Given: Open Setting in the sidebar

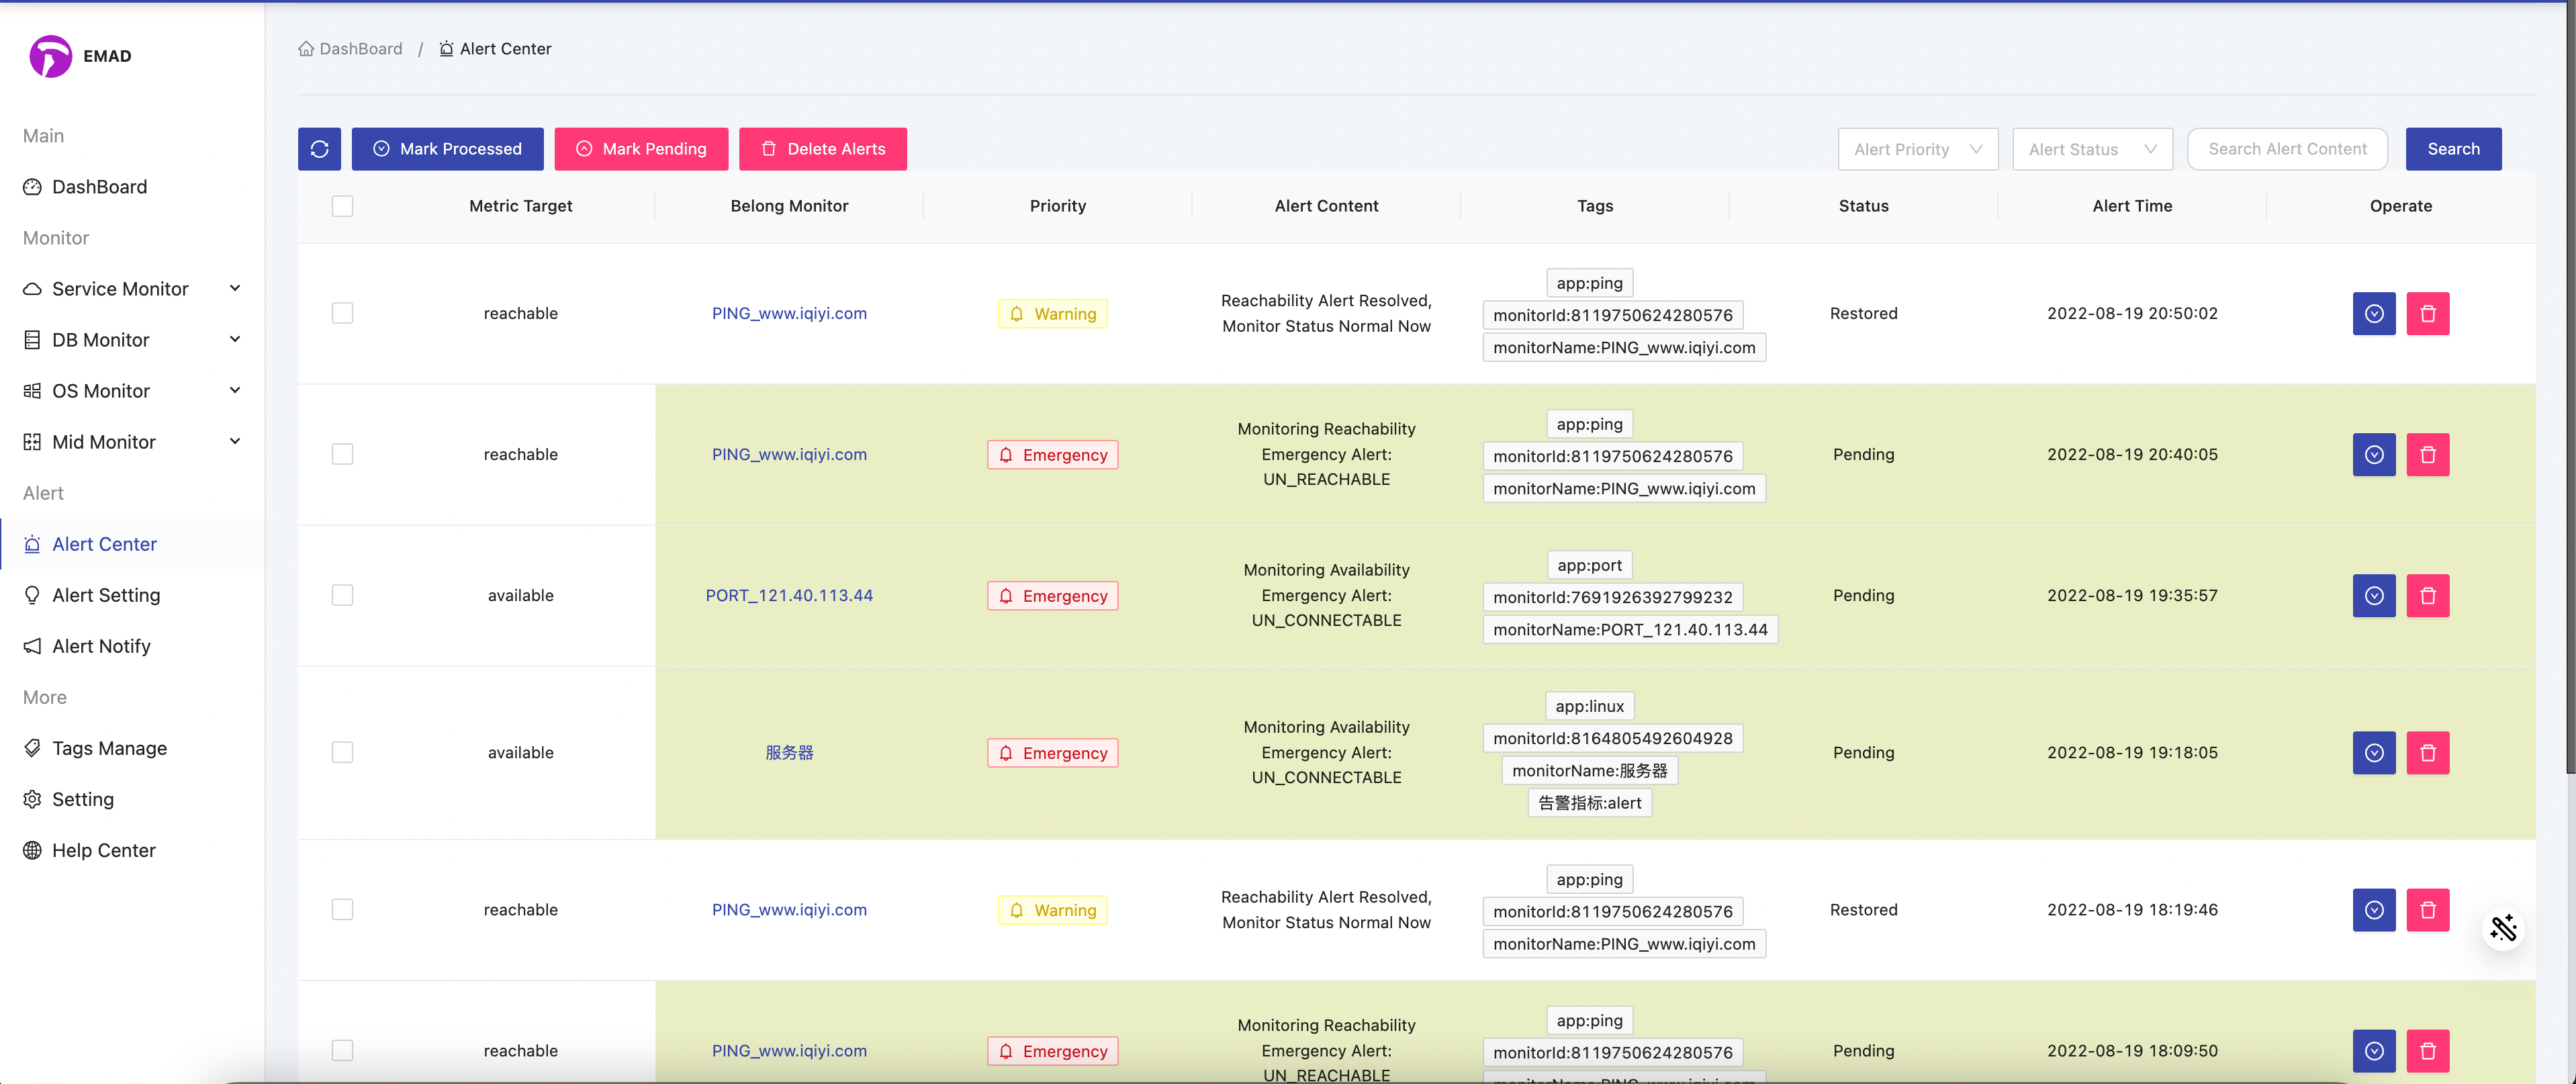Looking at the screenshot, I should 132,799.
